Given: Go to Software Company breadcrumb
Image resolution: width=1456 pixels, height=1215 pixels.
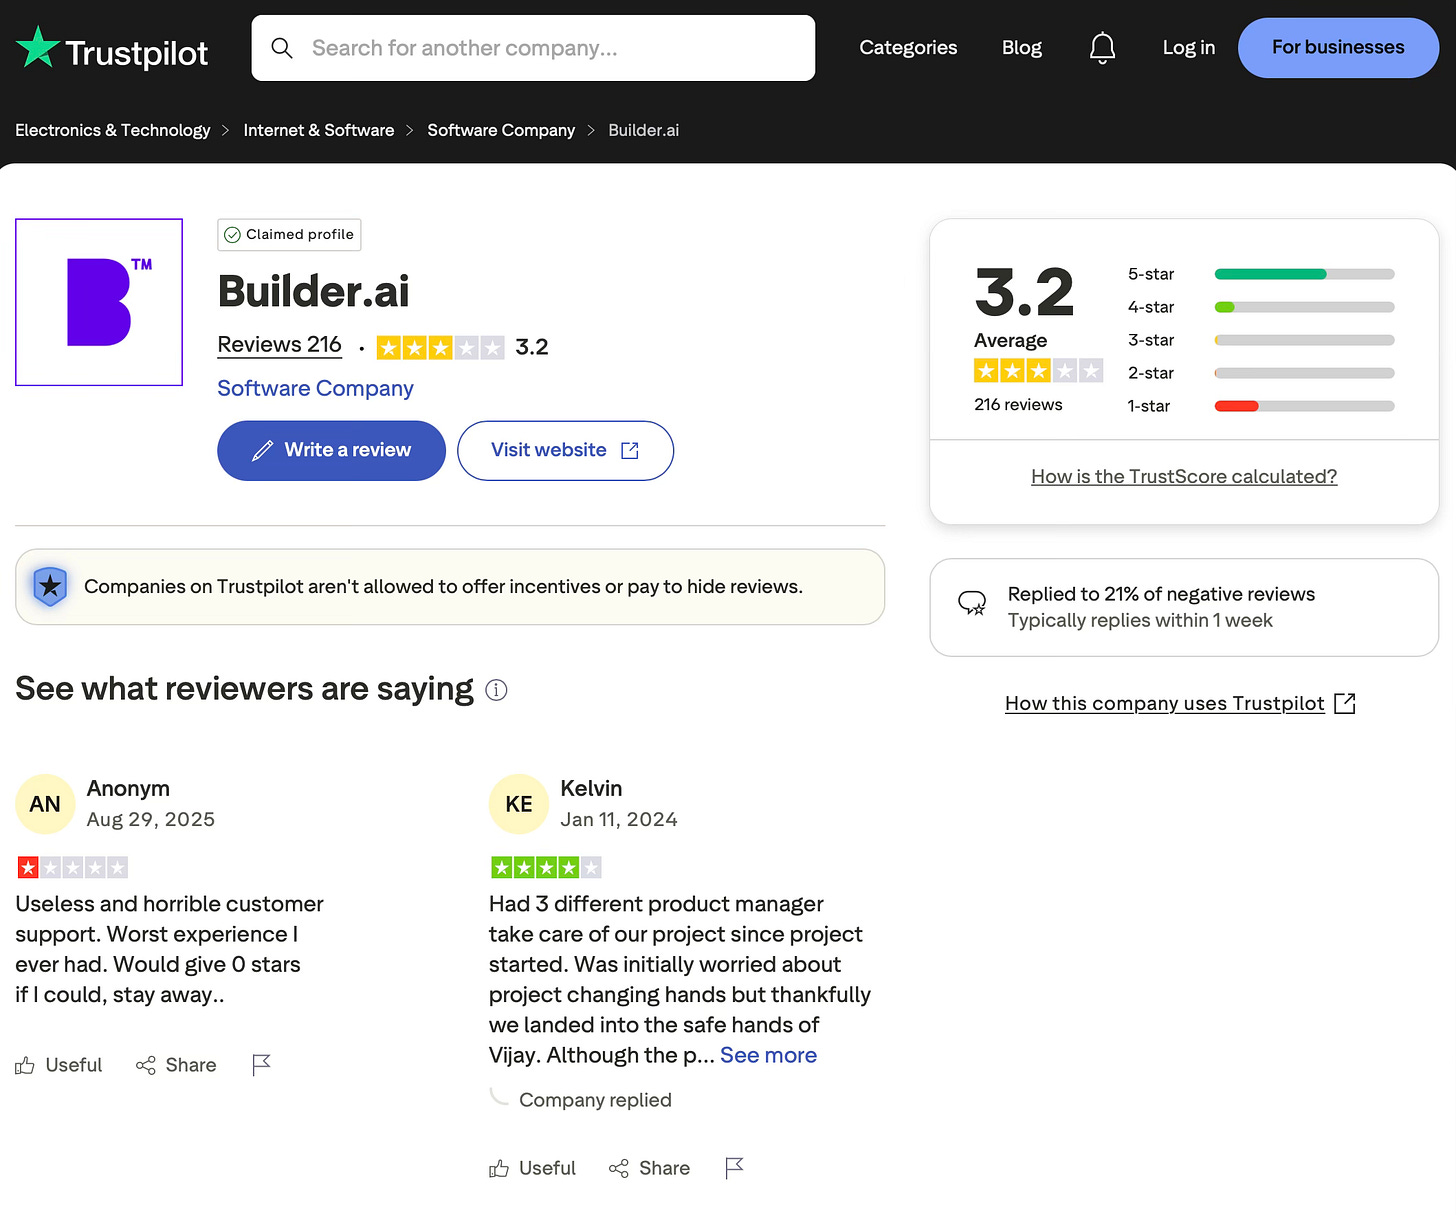Looking at the screenshot, I should point(501,130).
